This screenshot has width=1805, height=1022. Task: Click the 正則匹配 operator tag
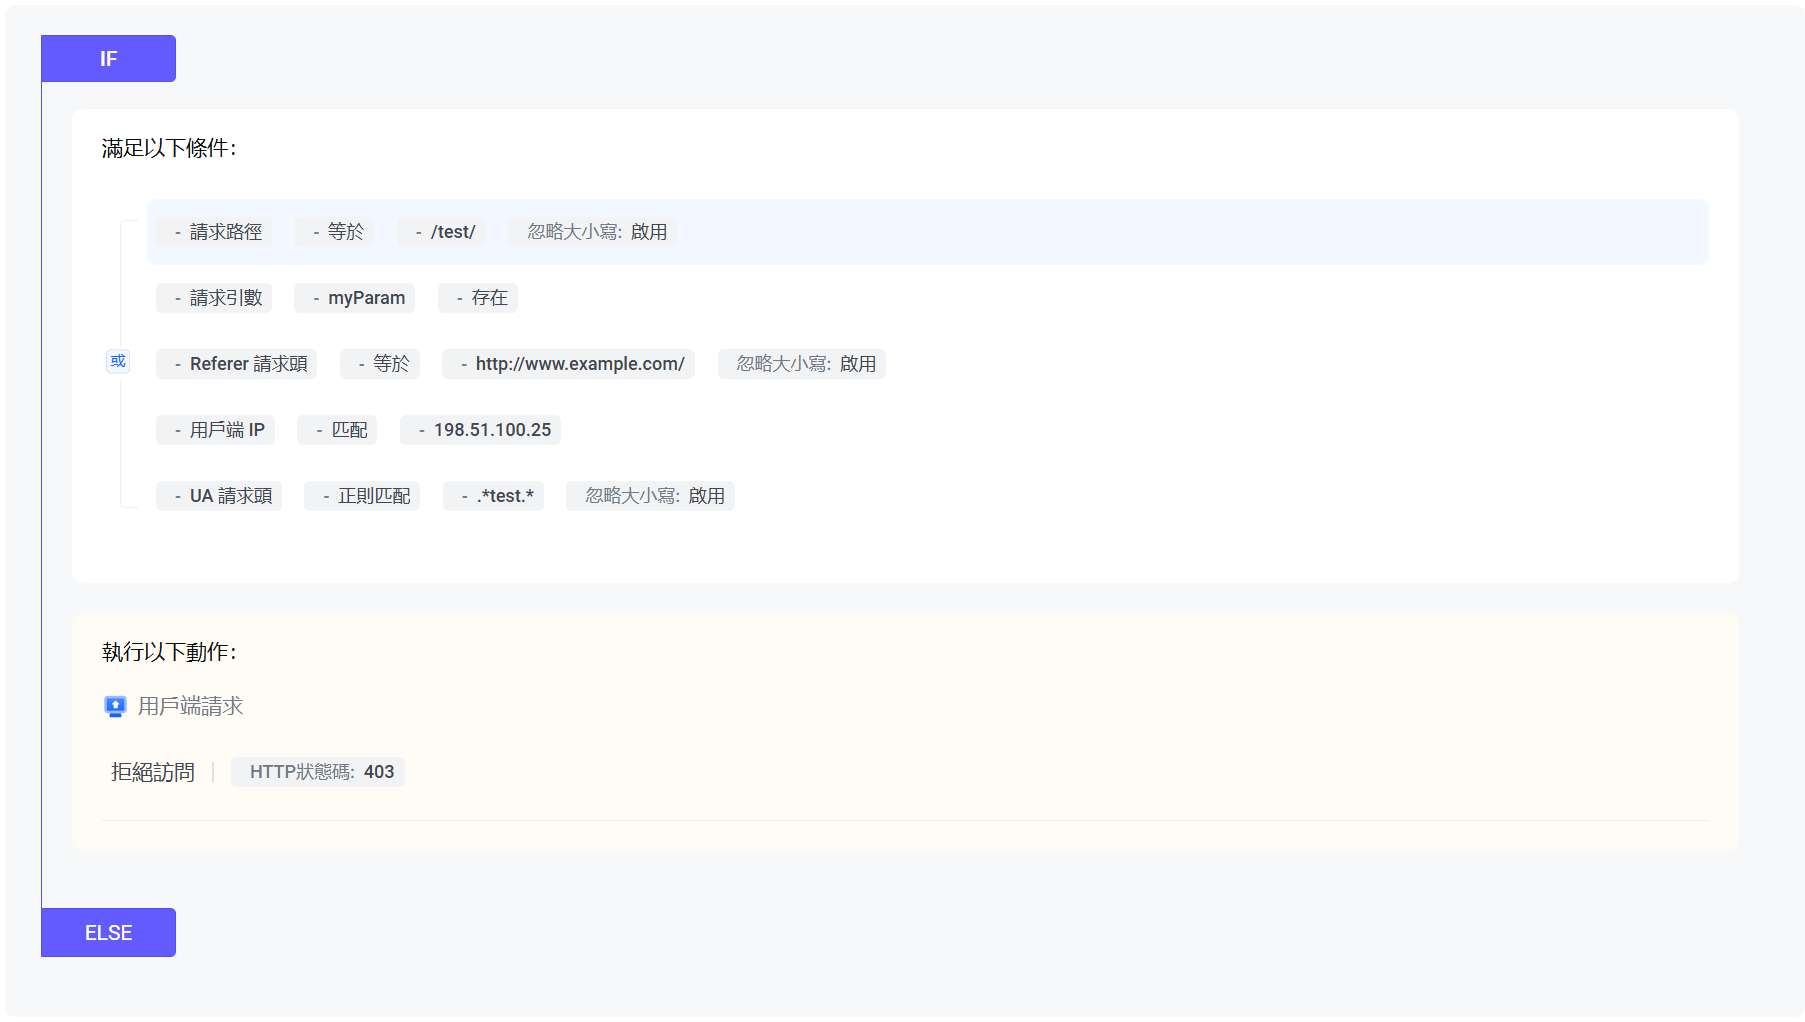pos(362,496)
